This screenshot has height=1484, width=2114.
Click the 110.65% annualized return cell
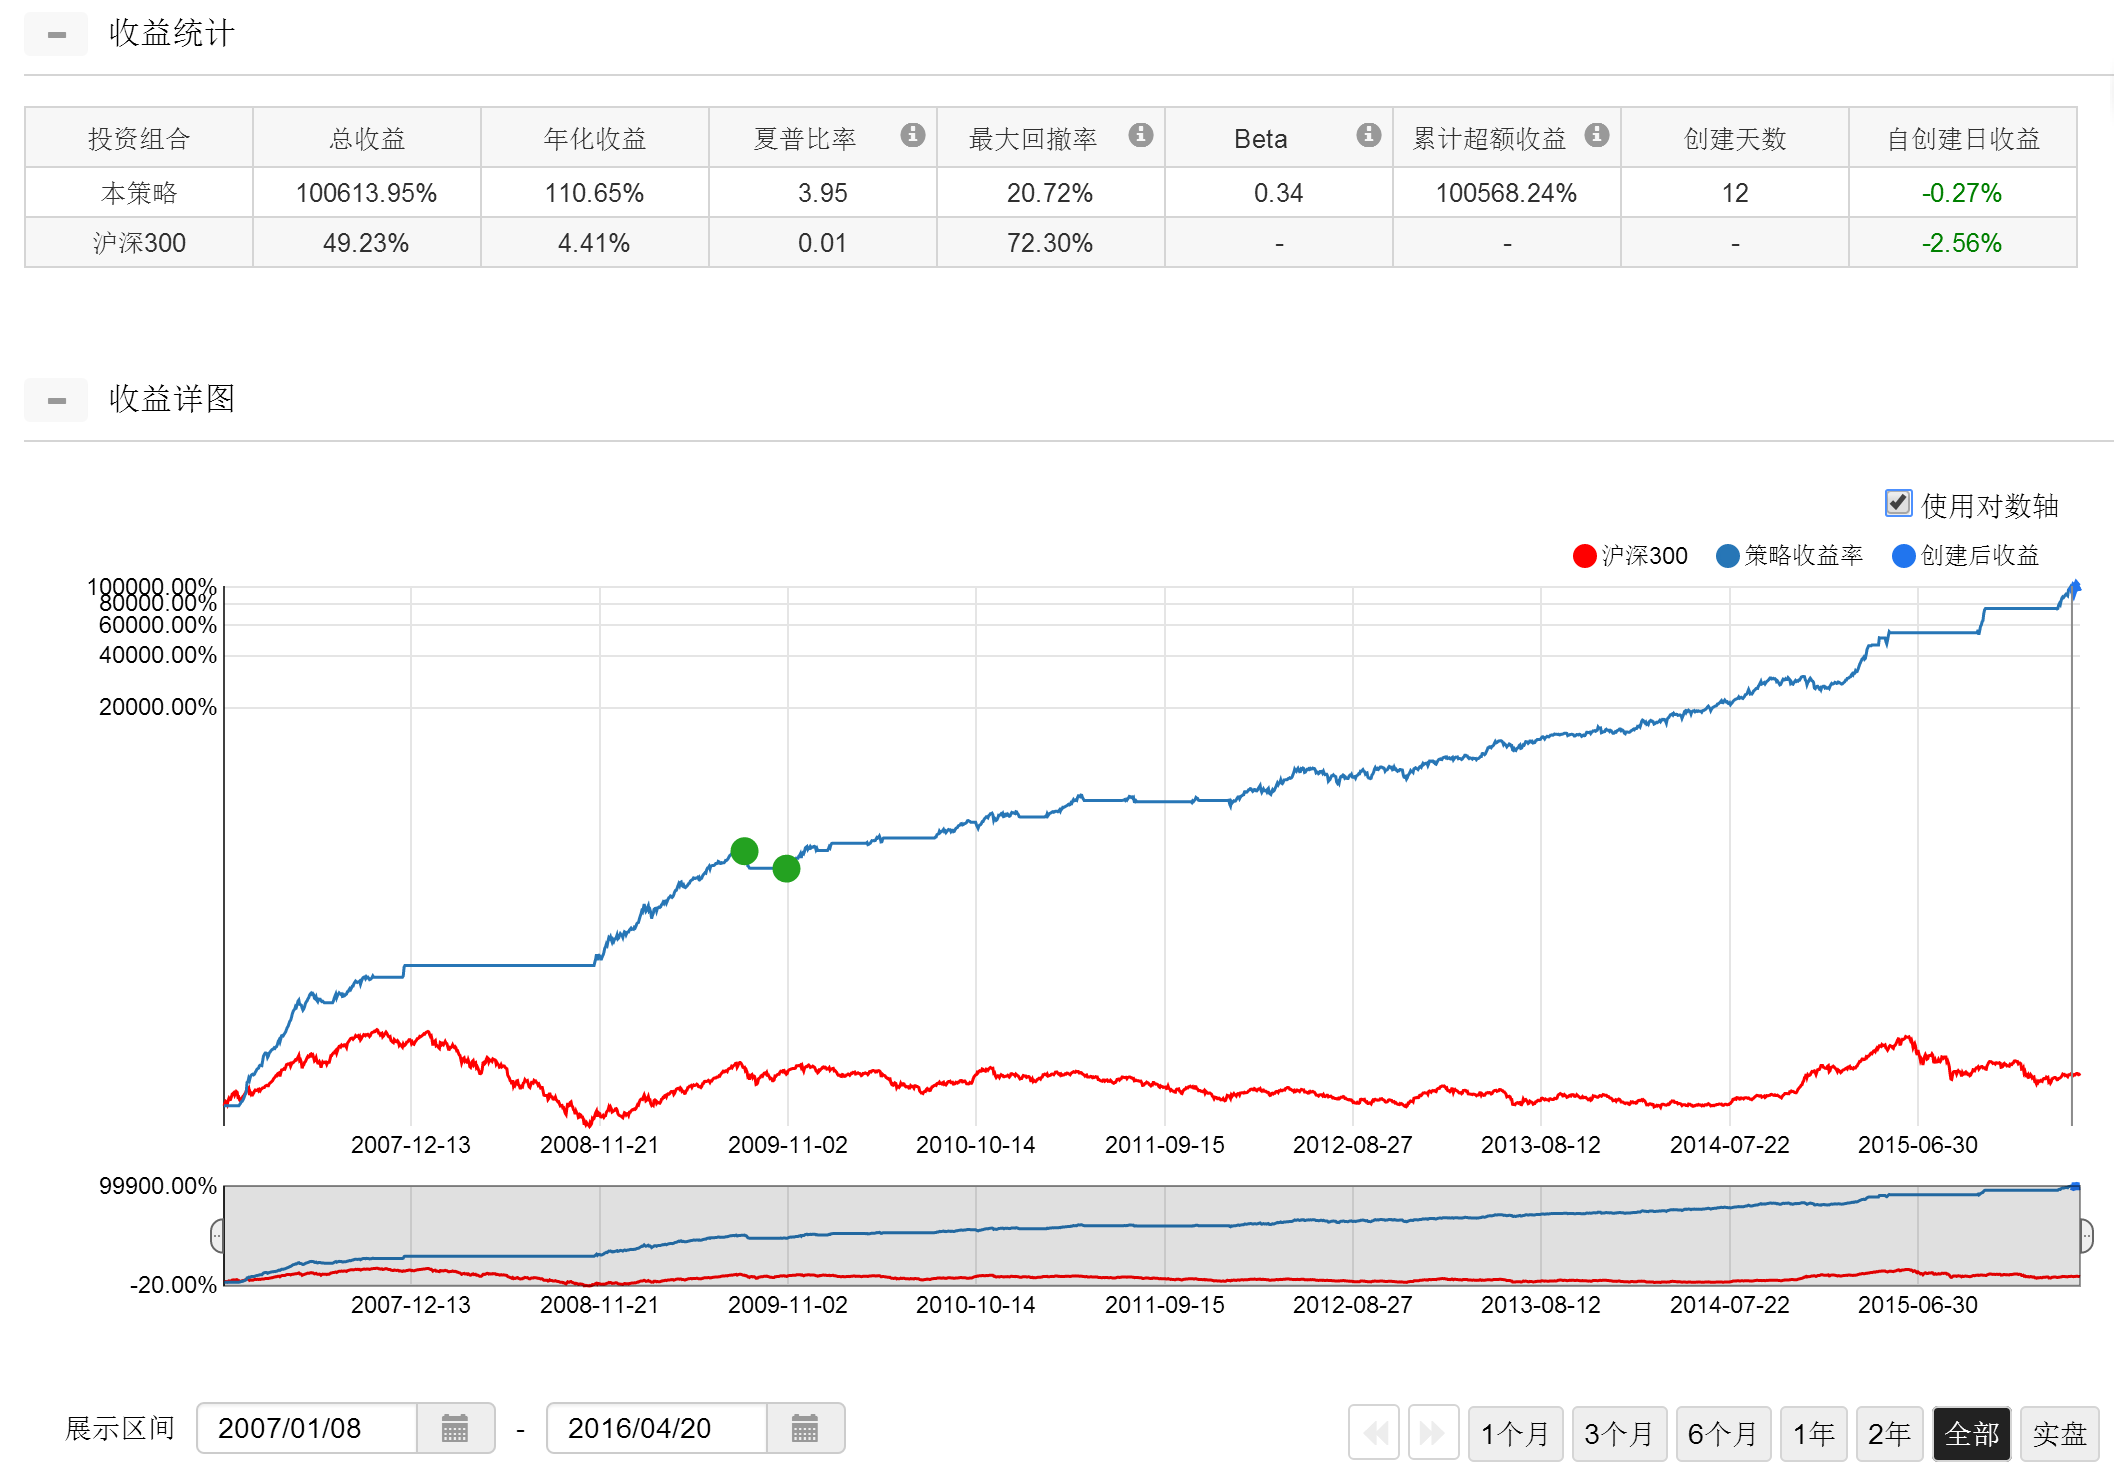pos(595,193)
